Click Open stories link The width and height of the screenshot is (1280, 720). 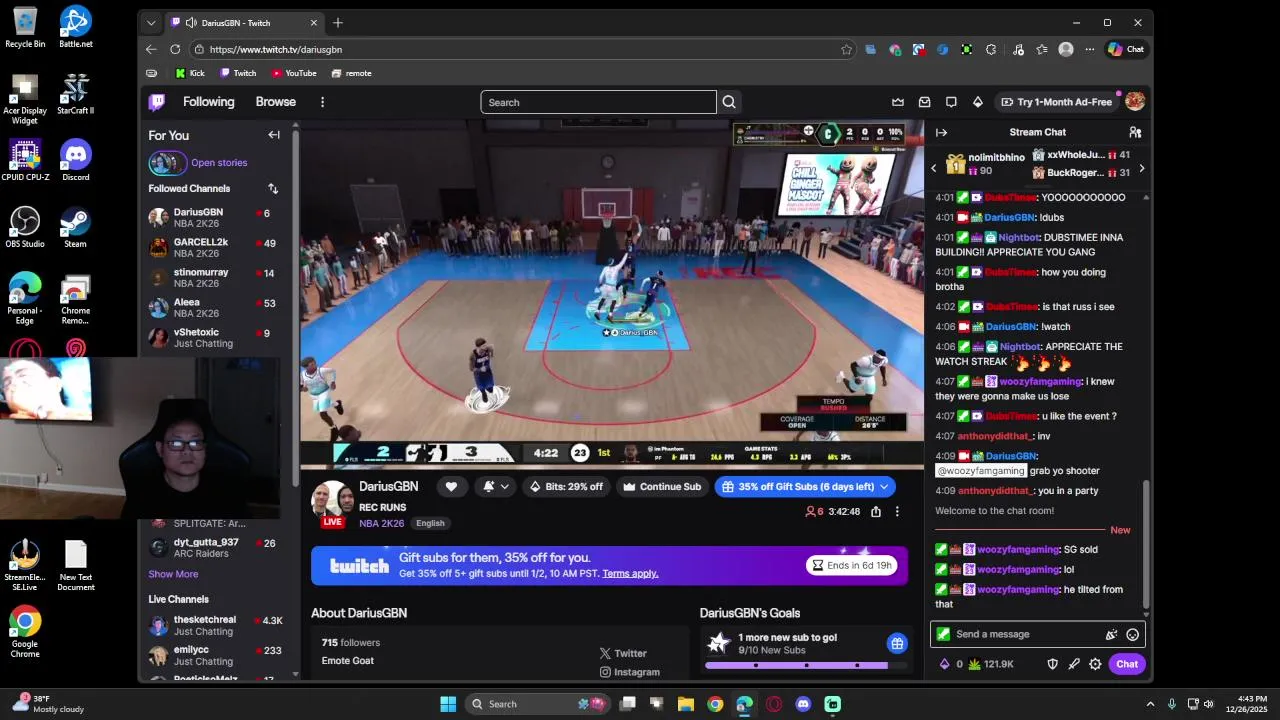point(219,163)
